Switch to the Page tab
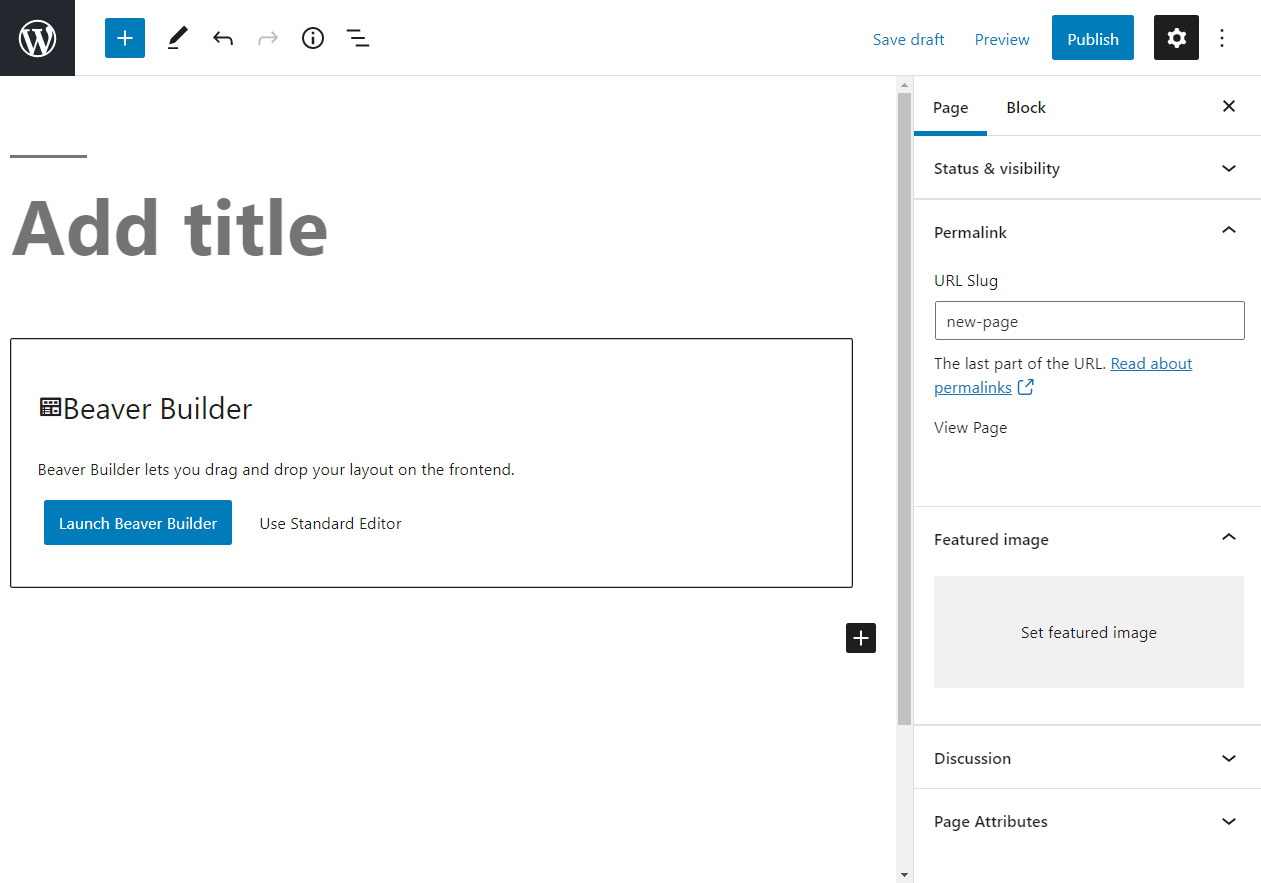This screenshot has width=1261, height=883. tap(950, 107)
